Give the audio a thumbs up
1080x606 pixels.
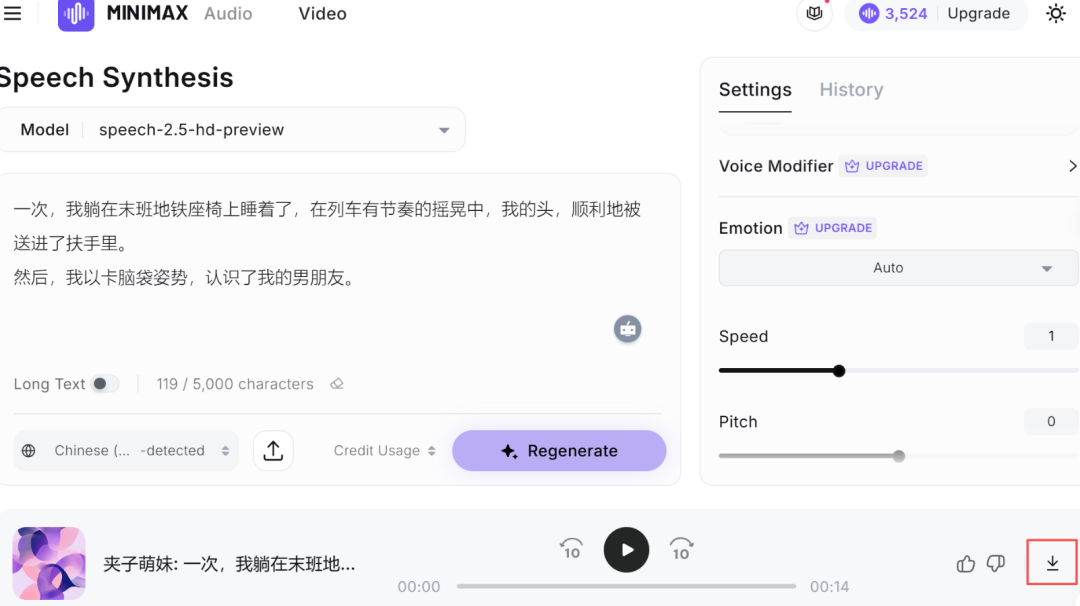(x=964, y=563)
